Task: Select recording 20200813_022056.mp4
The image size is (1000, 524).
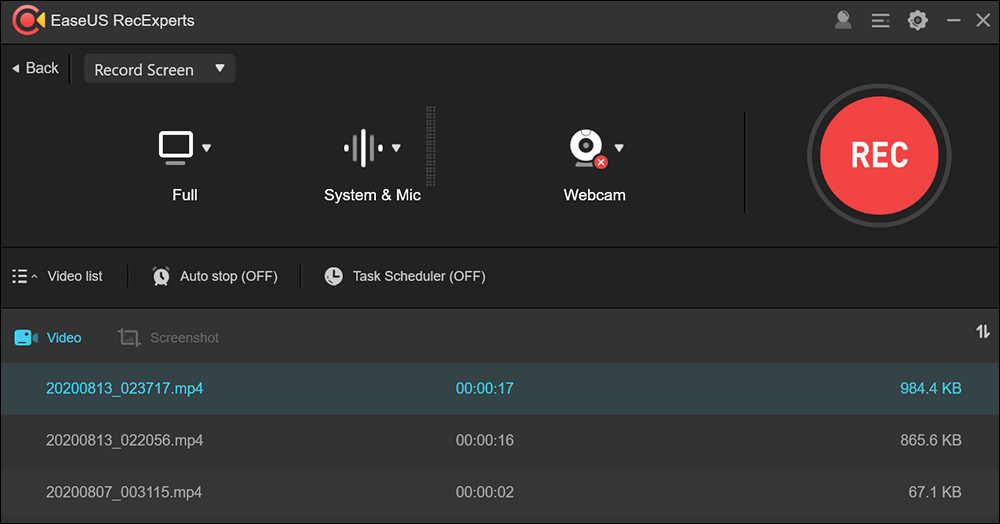Action: point(124,440)
